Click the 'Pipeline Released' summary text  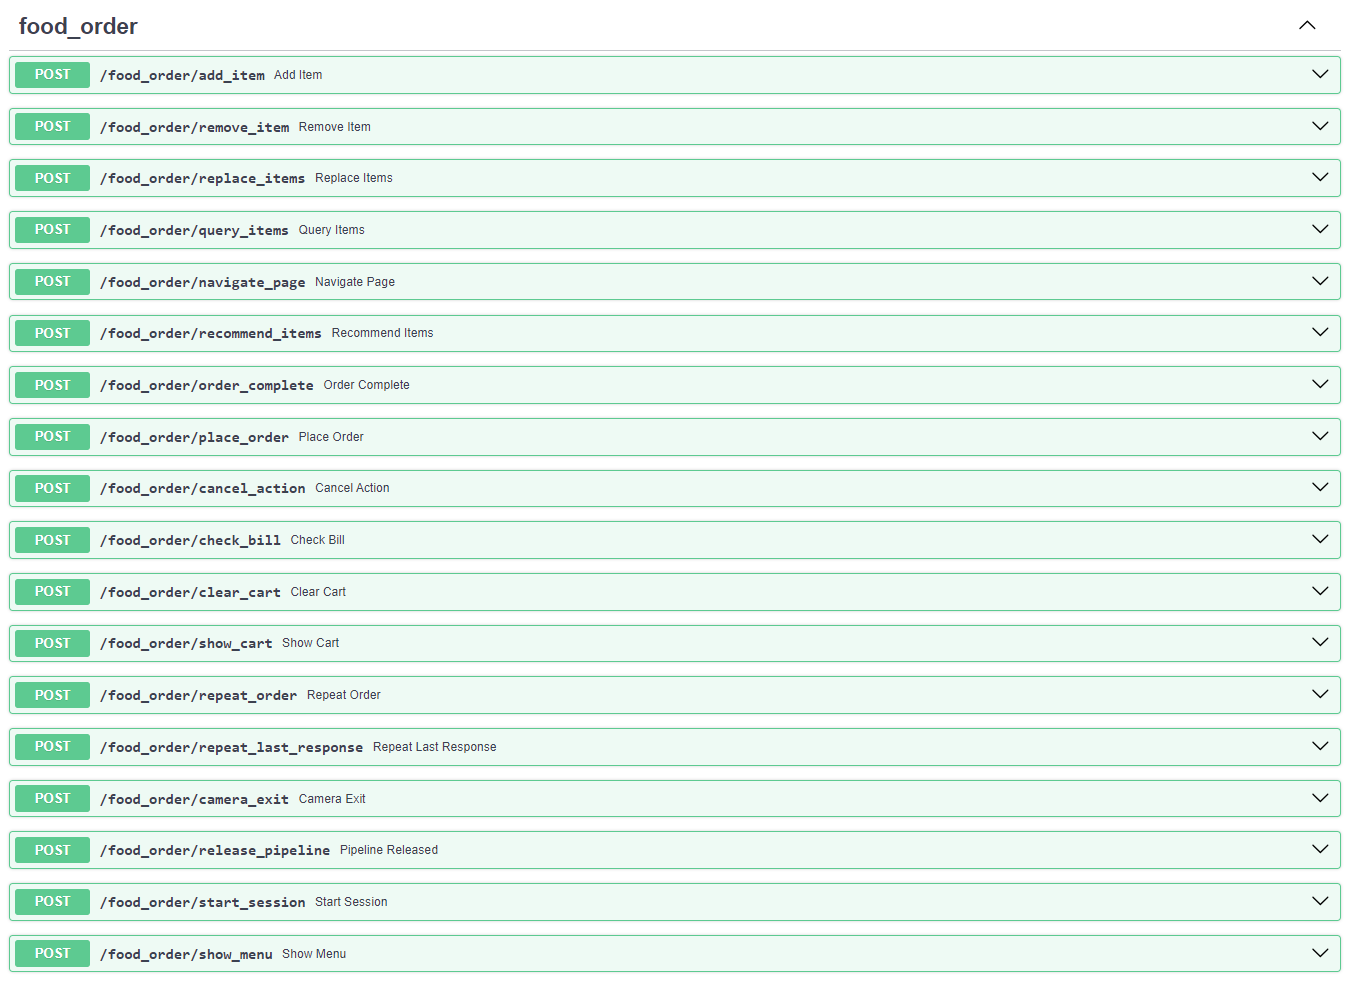[389, 850]
